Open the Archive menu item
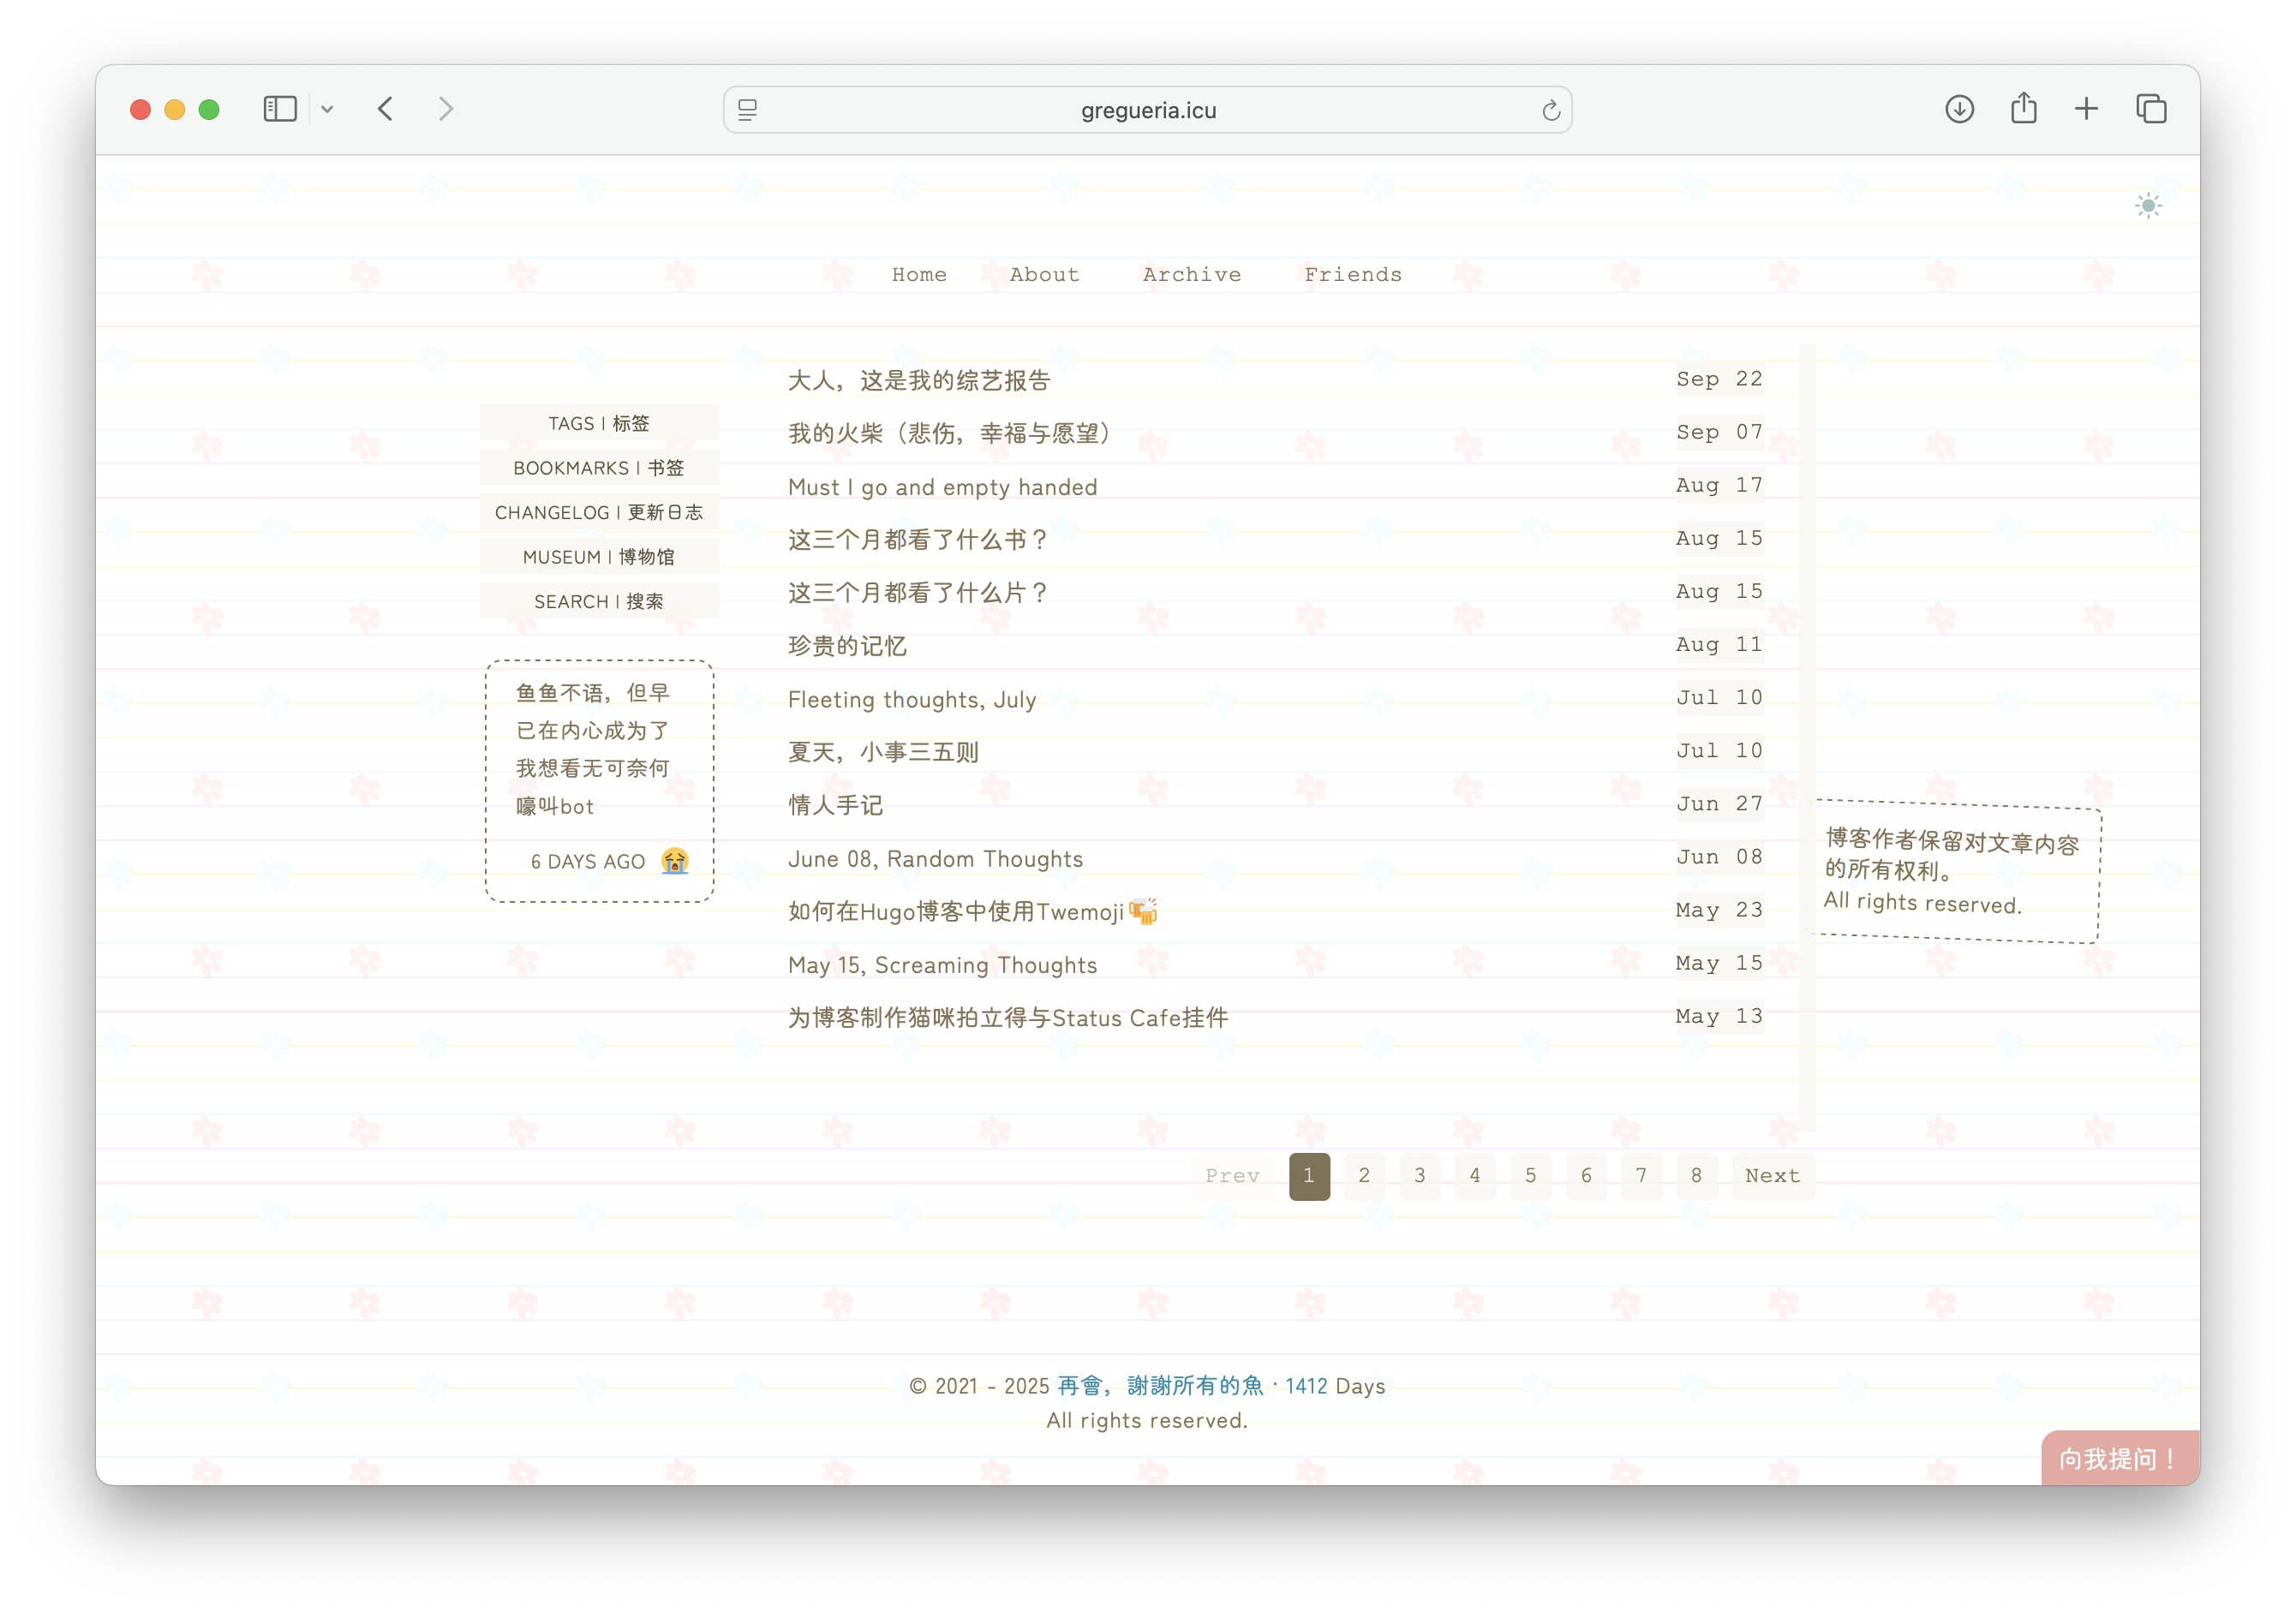 (x=1191, y=274)
